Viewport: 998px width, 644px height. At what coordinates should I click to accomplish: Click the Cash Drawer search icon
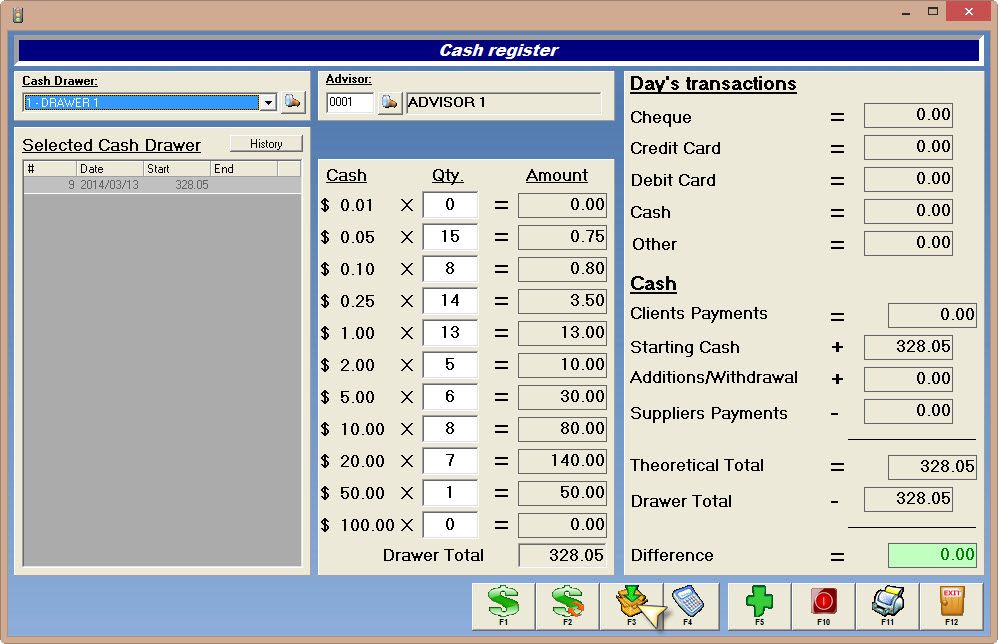pos(293,102)
